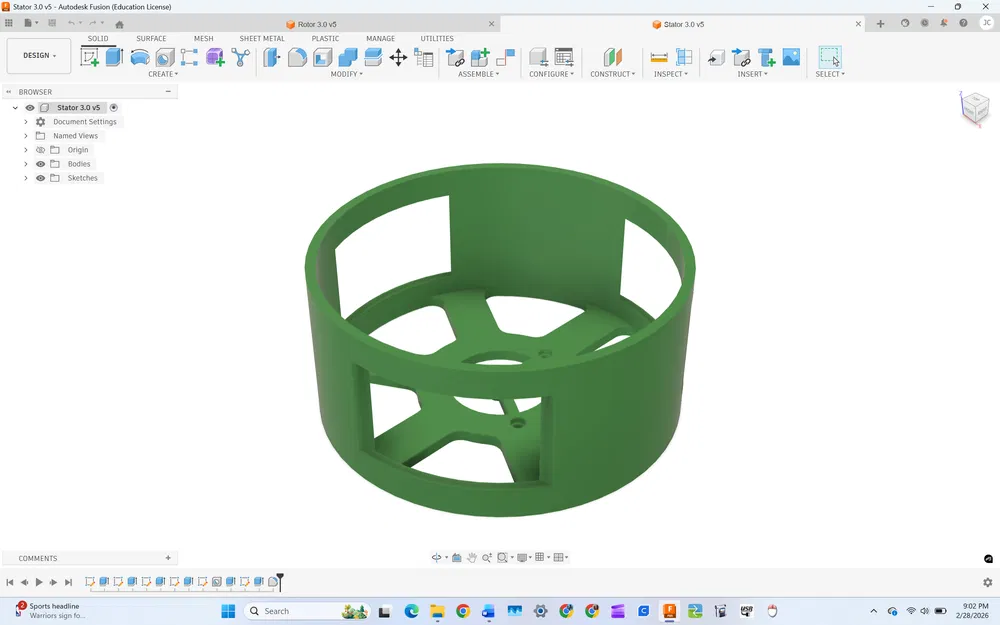This screenshot has width=1000, height=625.
Task: Select the Hole tool
Action: pos(165,57)
